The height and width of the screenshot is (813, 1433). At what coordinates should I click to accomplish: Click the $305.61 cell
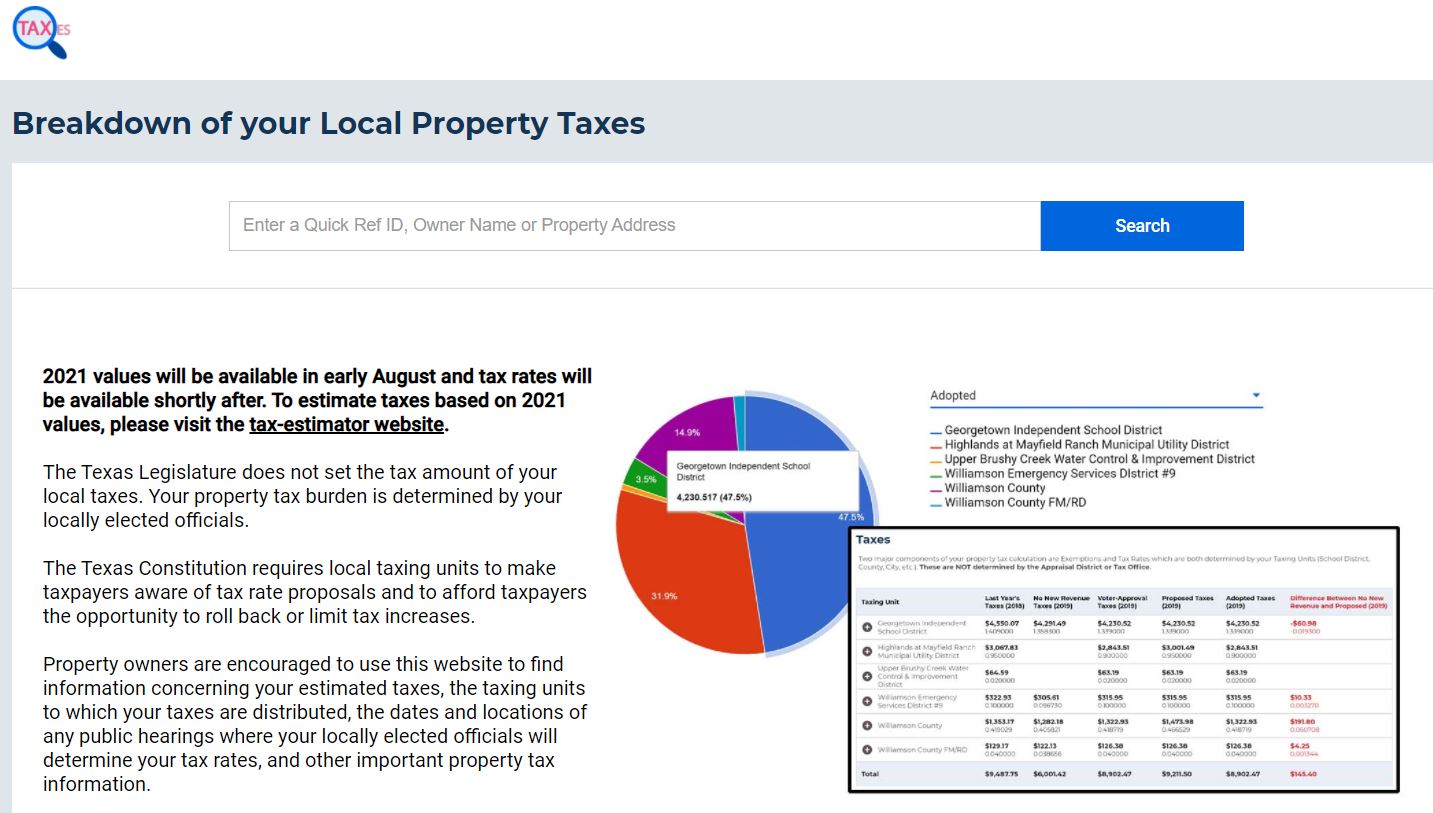pos(1047,697)
